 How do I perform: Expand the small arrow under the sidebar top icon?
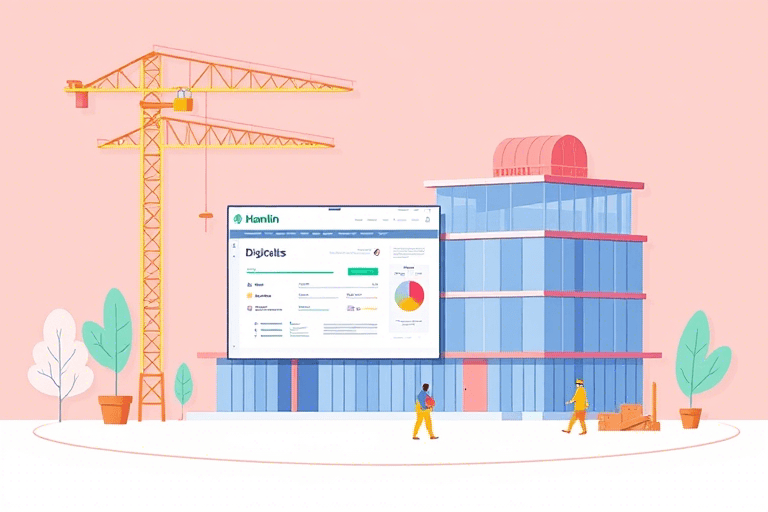[233, 256]
